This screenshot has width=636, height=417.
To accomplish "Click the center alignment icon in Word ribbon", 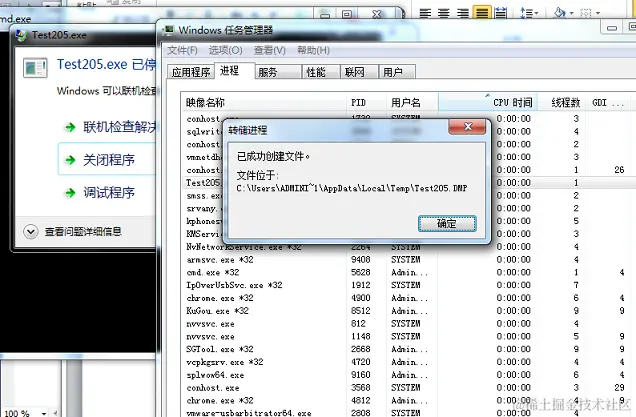I will click(444, 13).
